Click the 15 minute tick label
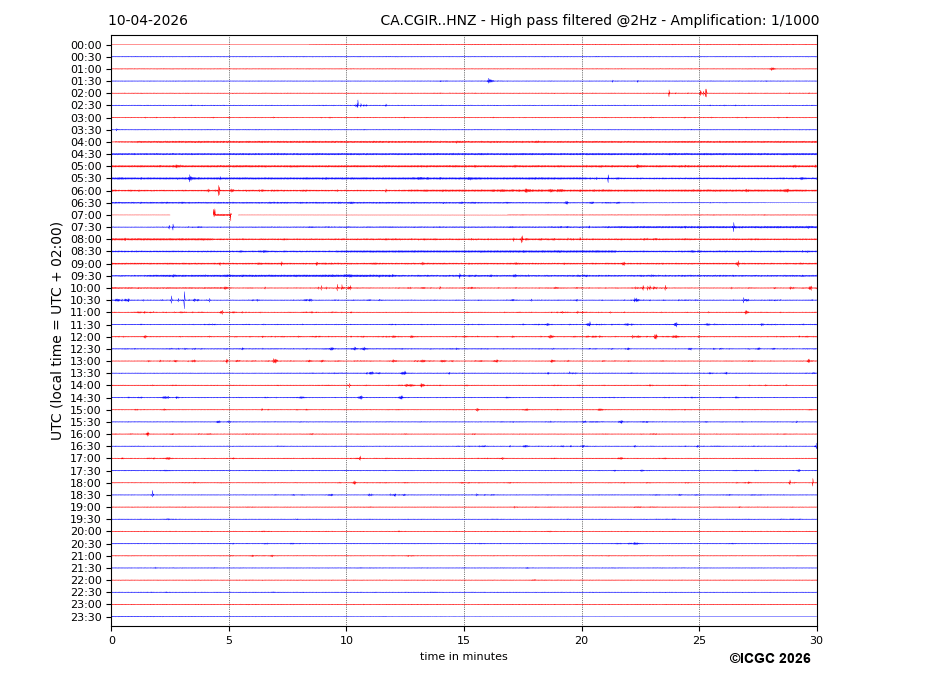Image resolution: width=927 pixels, height=696 pixels. [464, 640]
